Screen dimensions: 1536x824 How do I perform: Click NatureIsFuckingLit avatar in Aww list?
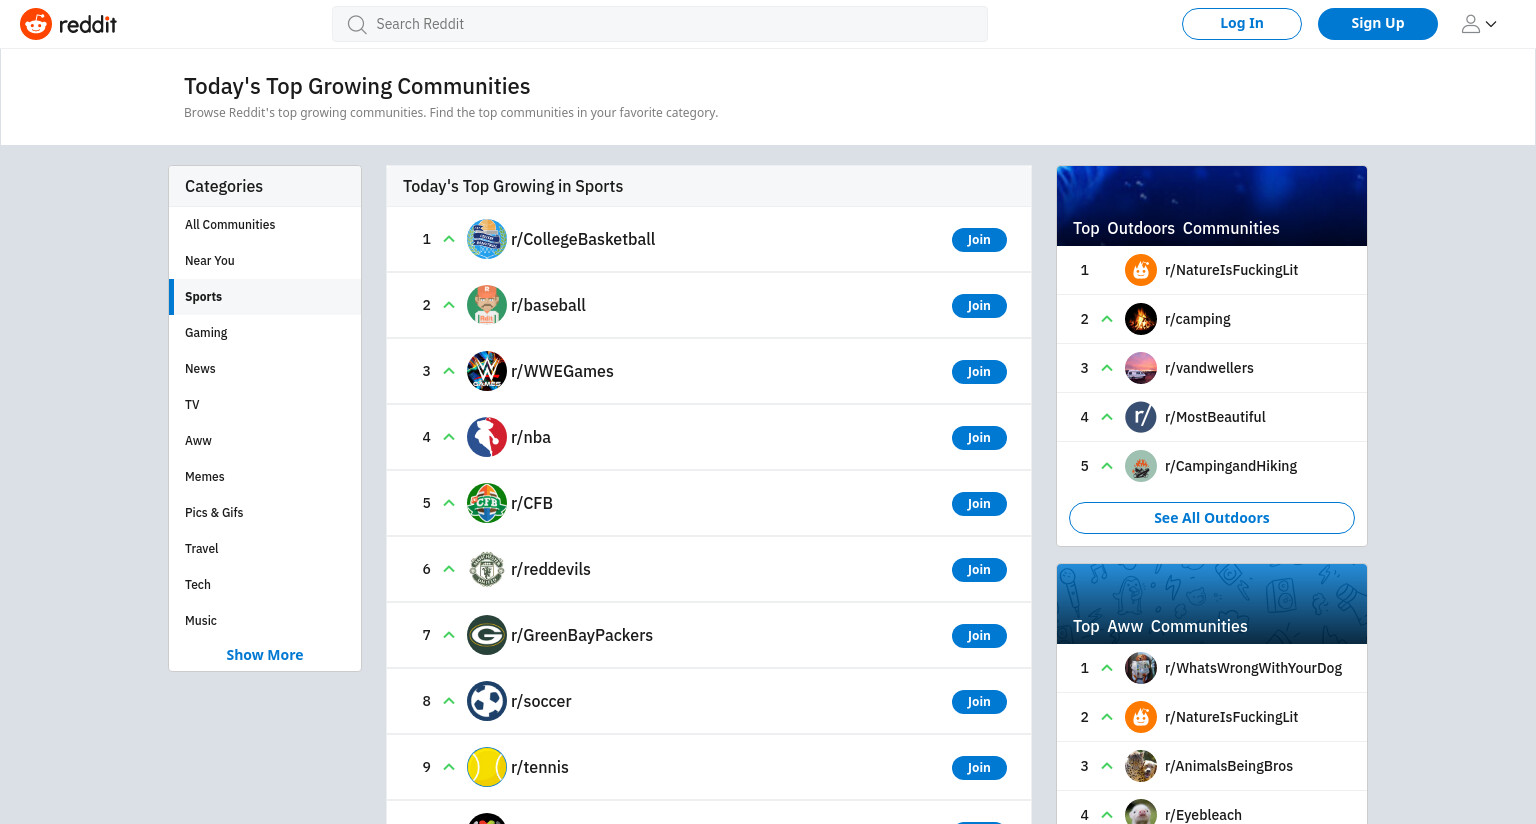tap(1141, 717)
